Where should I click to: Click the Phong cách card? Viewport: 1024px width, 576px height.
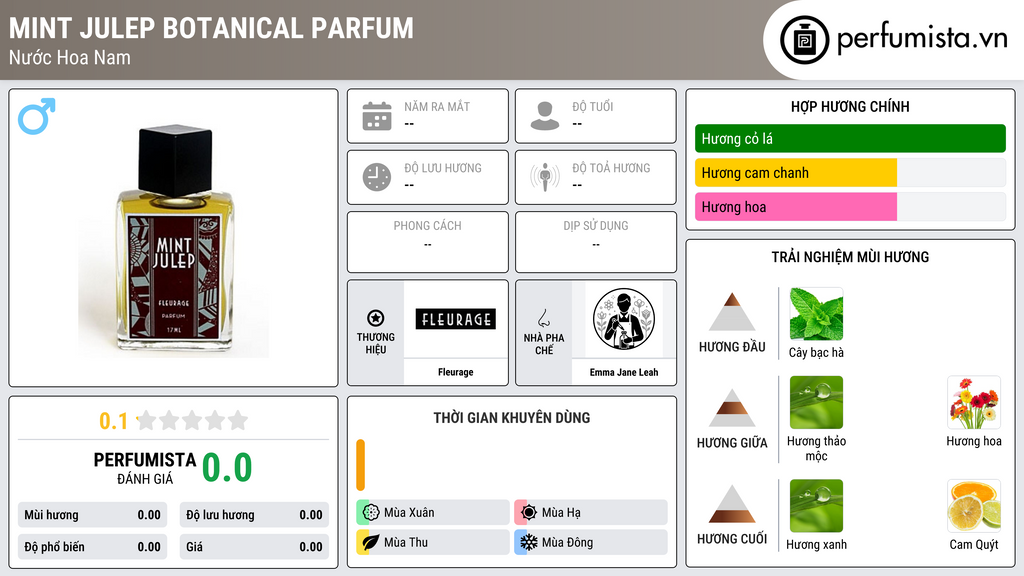428,242
